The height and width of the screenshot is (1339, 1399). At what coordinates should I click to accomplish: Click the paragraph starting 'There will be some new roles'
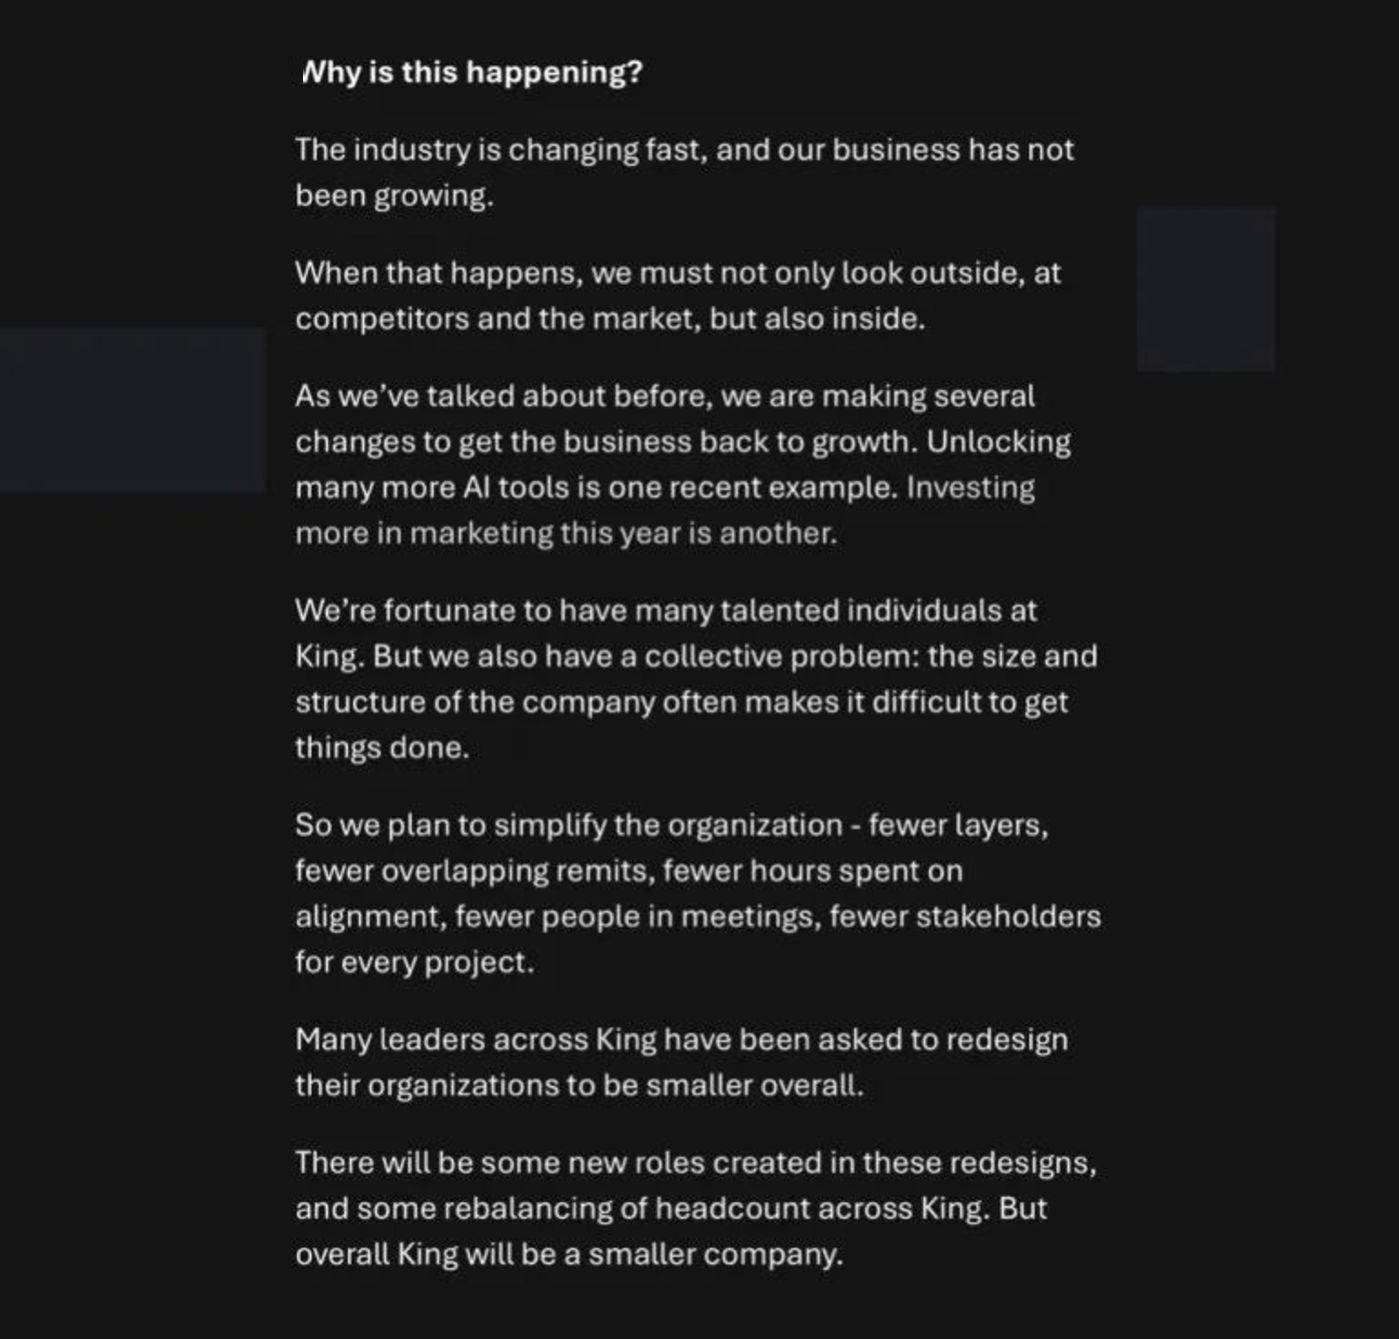695,1163
